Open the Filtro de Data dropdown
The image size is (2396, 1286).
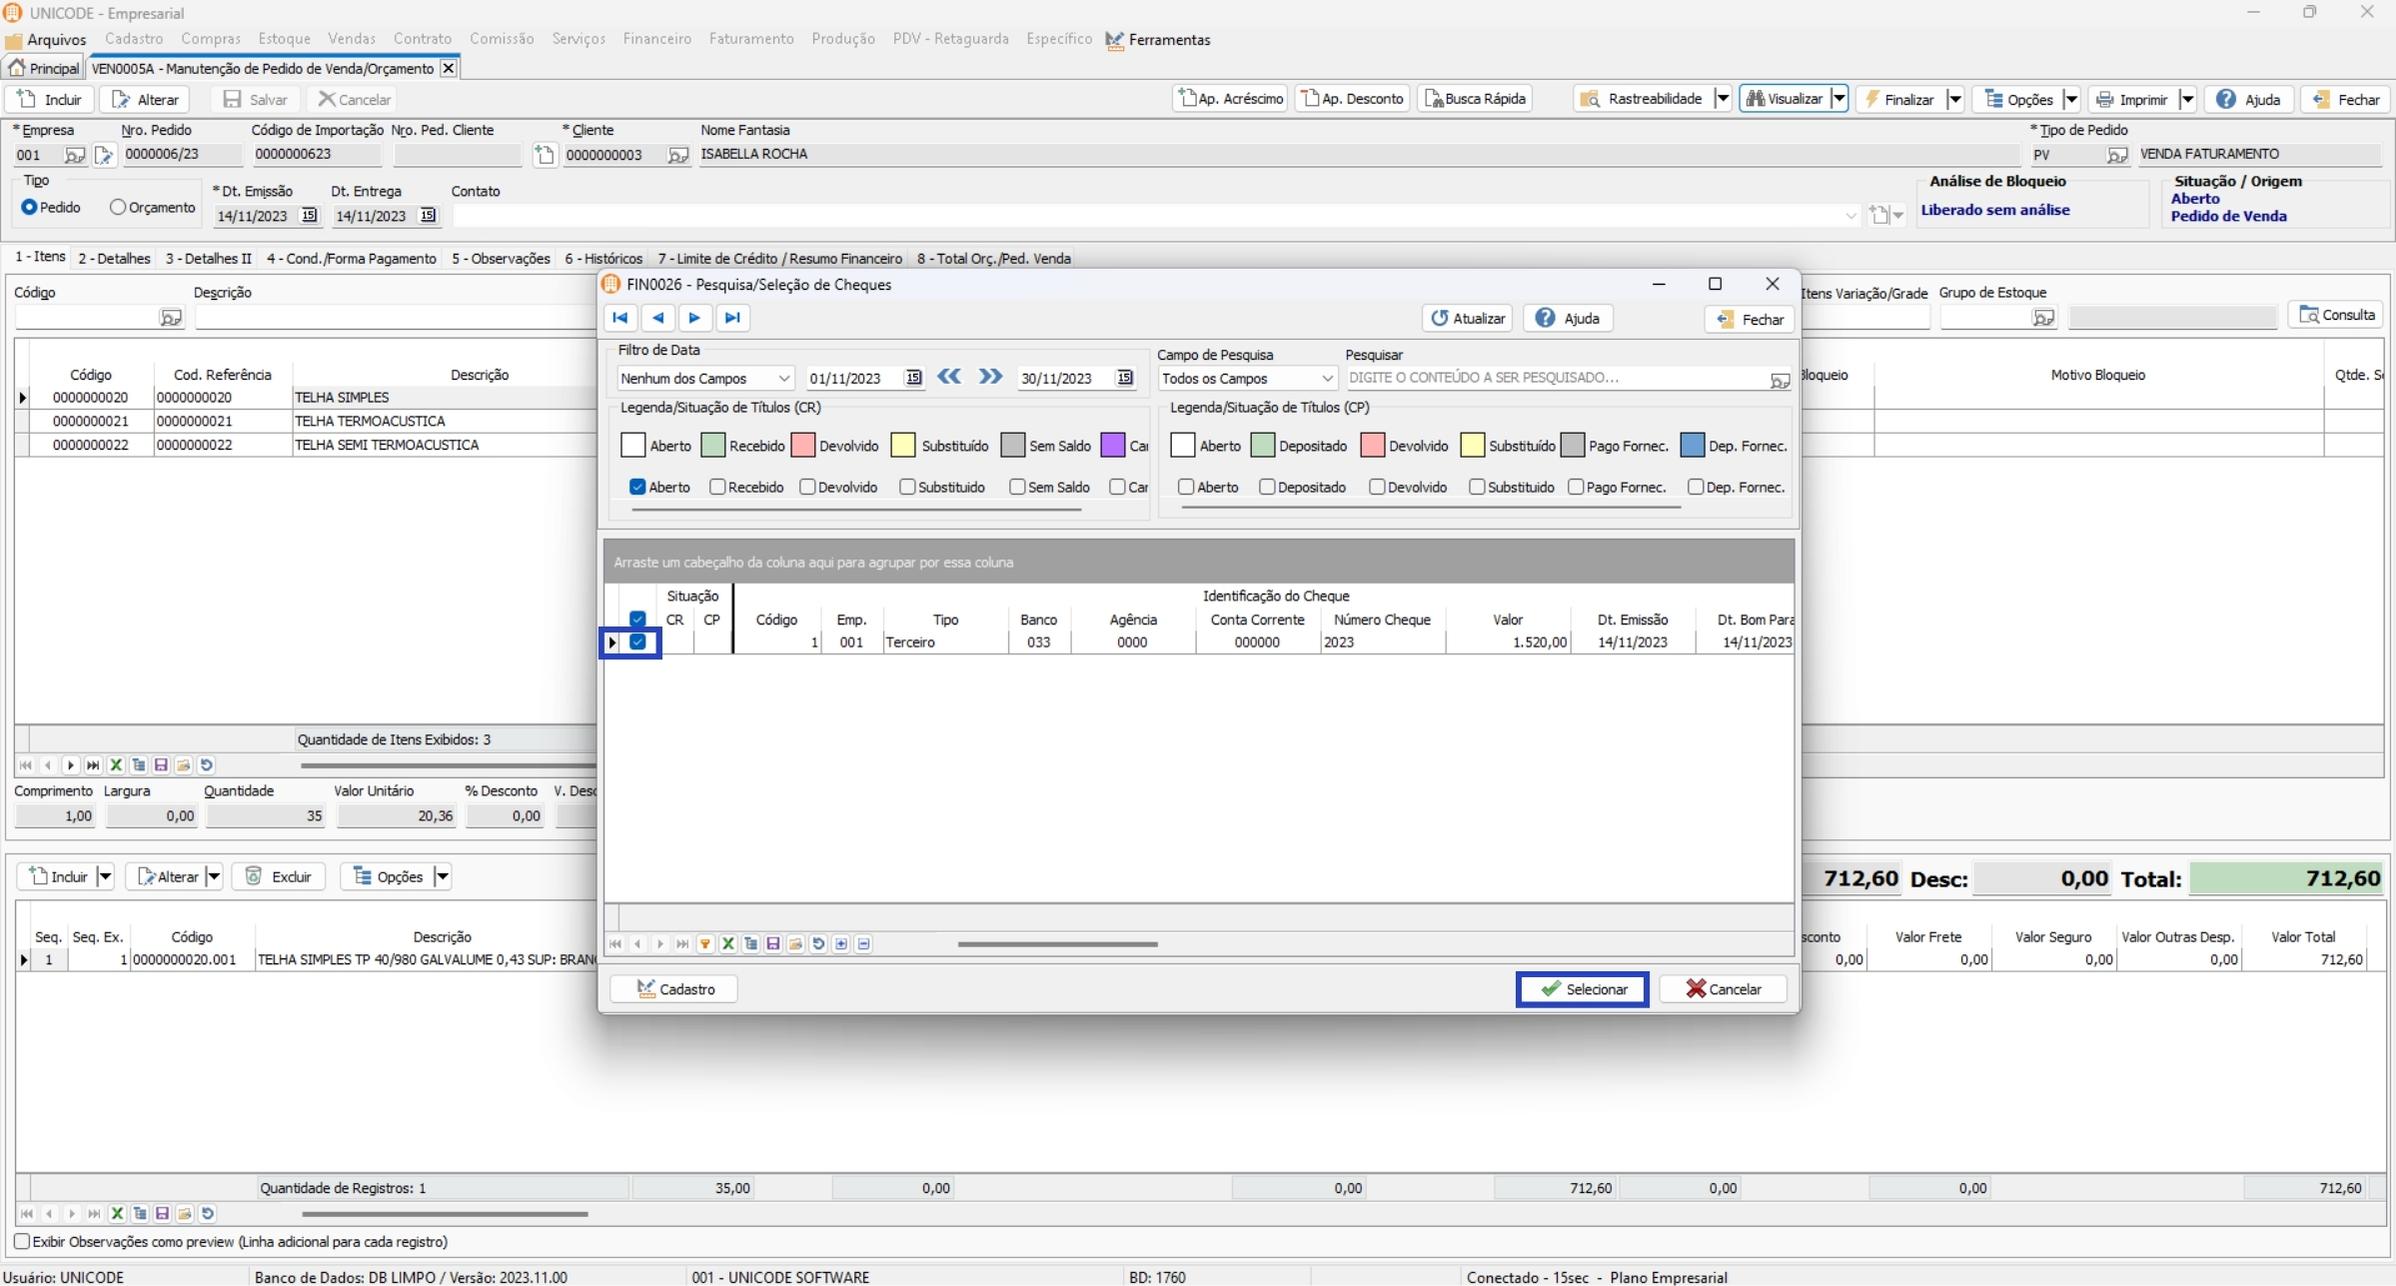click(784, 378)
